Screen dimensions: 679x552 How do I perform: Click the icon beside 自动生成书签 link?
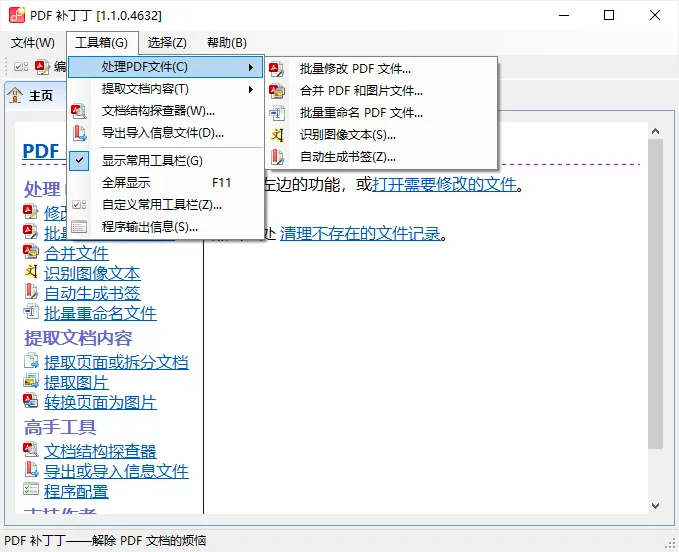(31, 292)
